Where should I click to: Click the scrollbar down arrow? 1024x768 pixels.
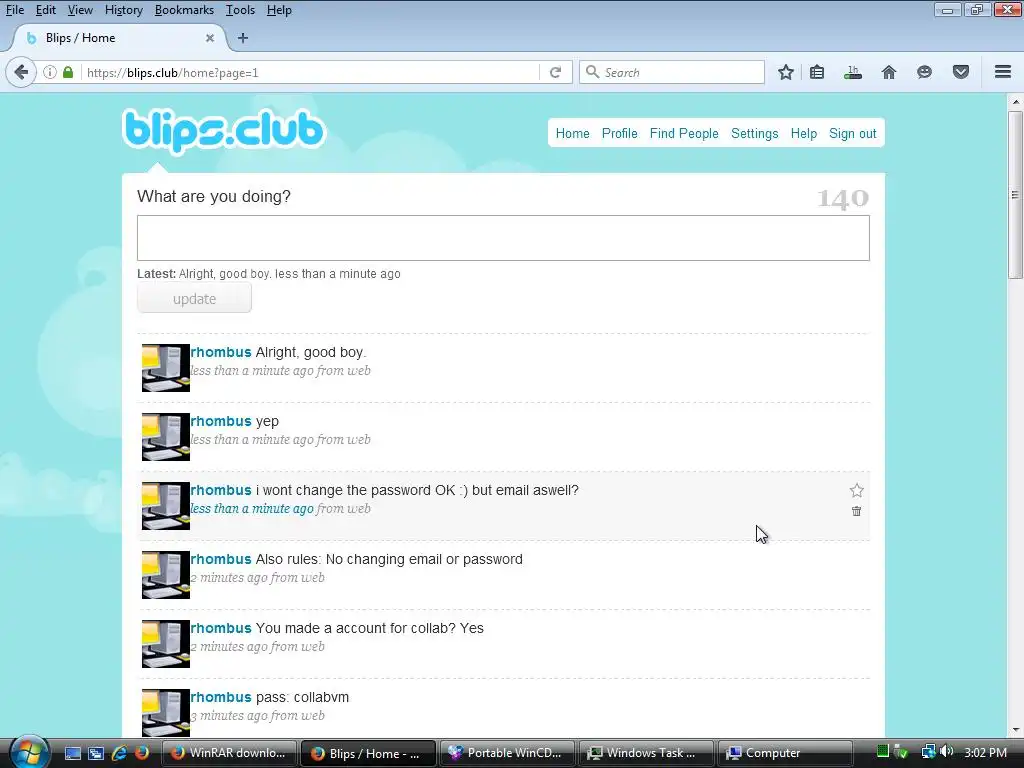click(1015, 729)
